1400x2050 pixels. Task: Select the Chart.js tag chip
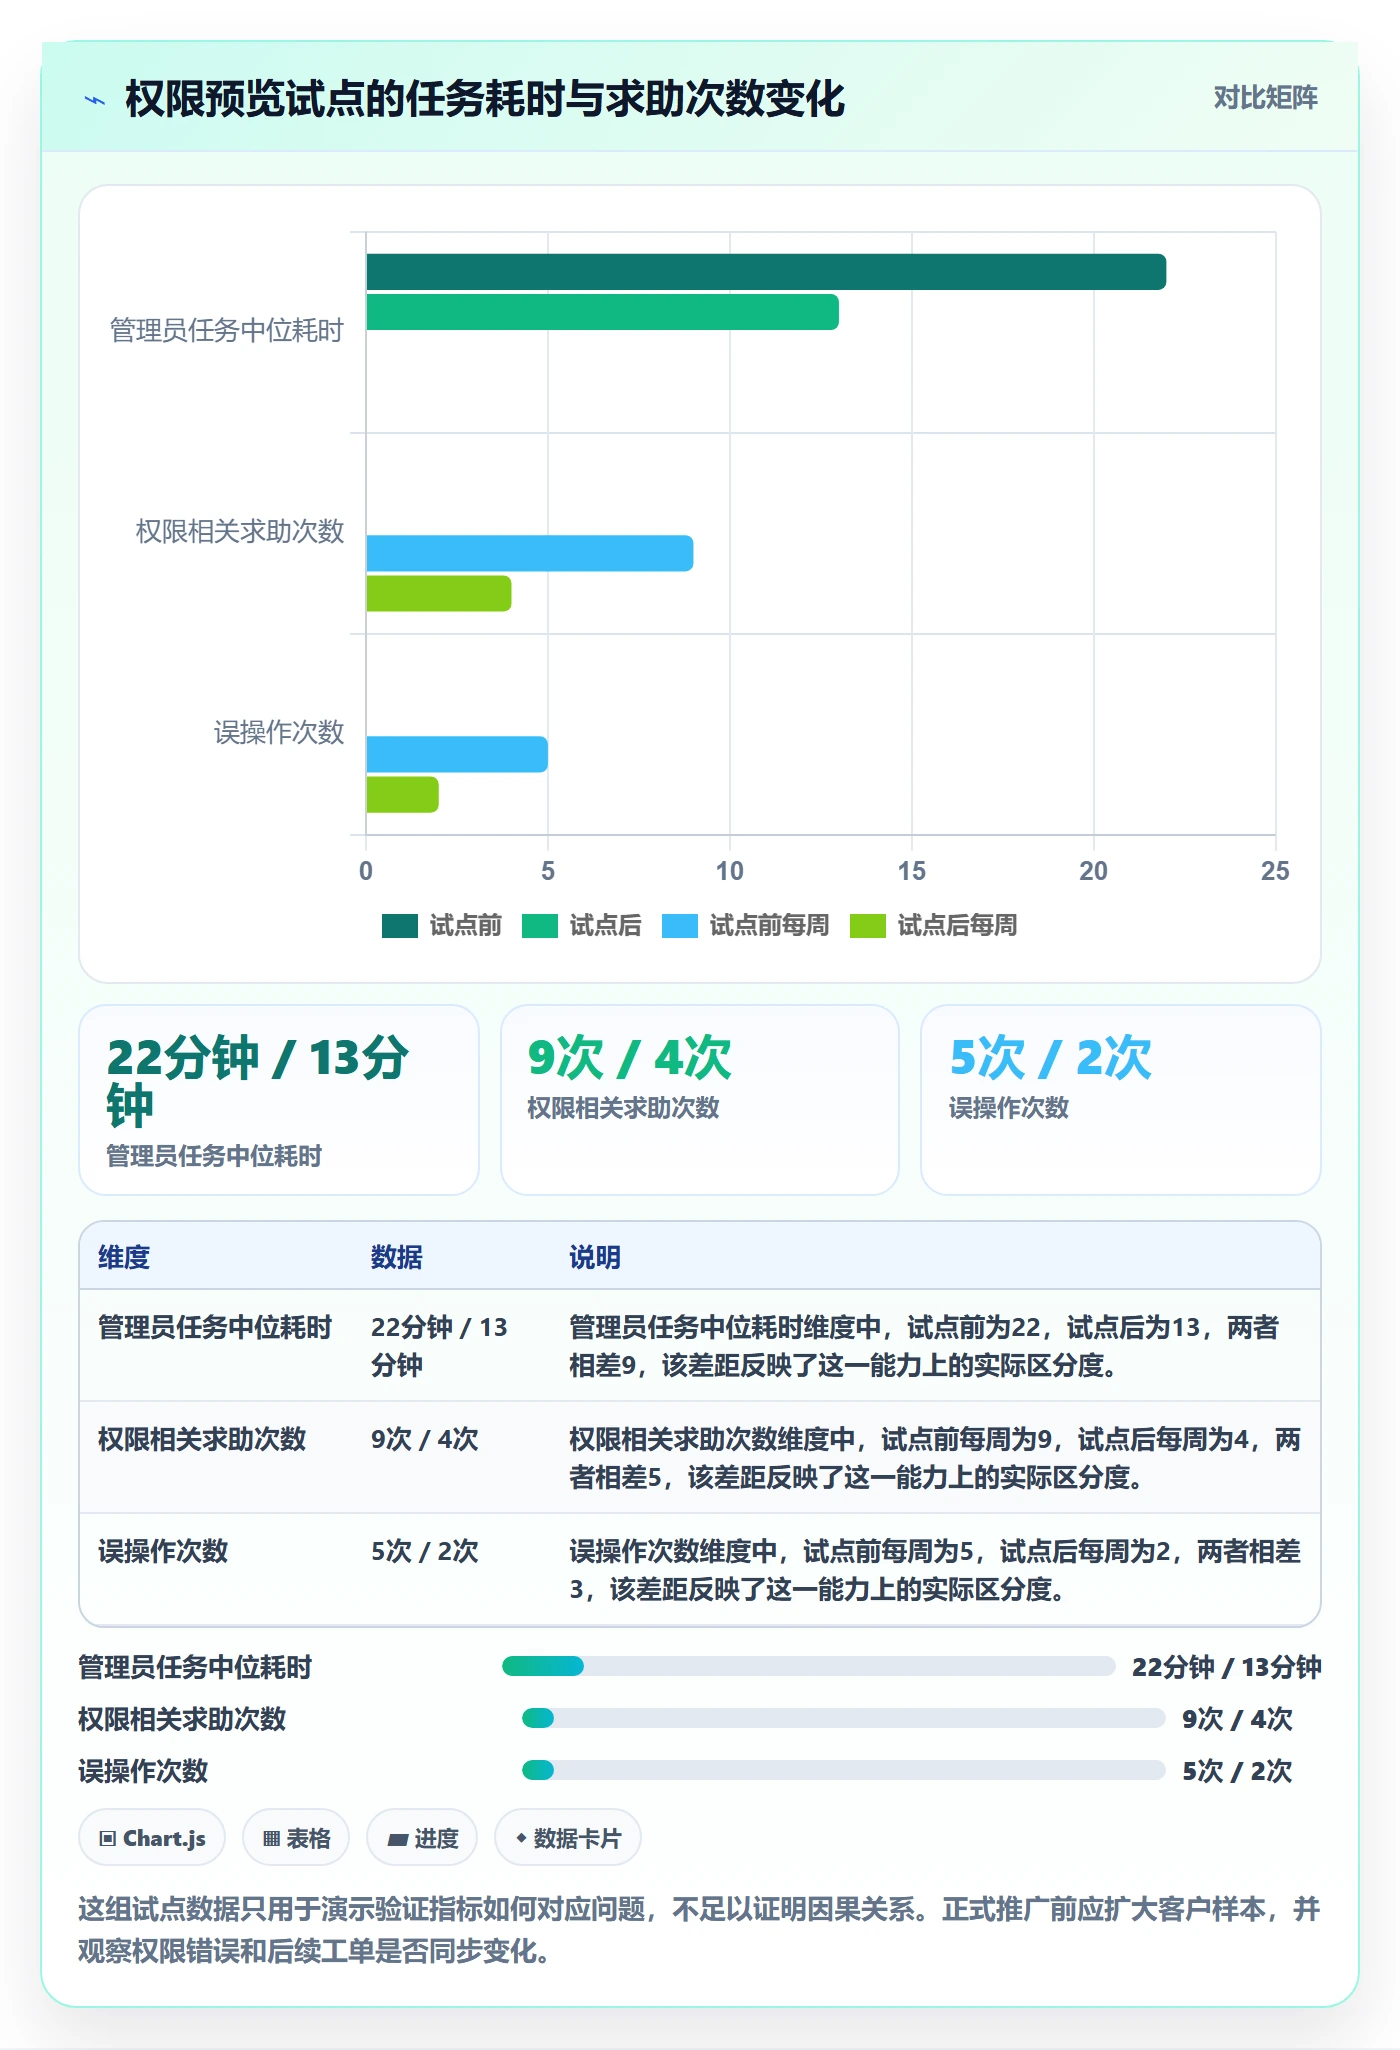[x=152, y=1838]
